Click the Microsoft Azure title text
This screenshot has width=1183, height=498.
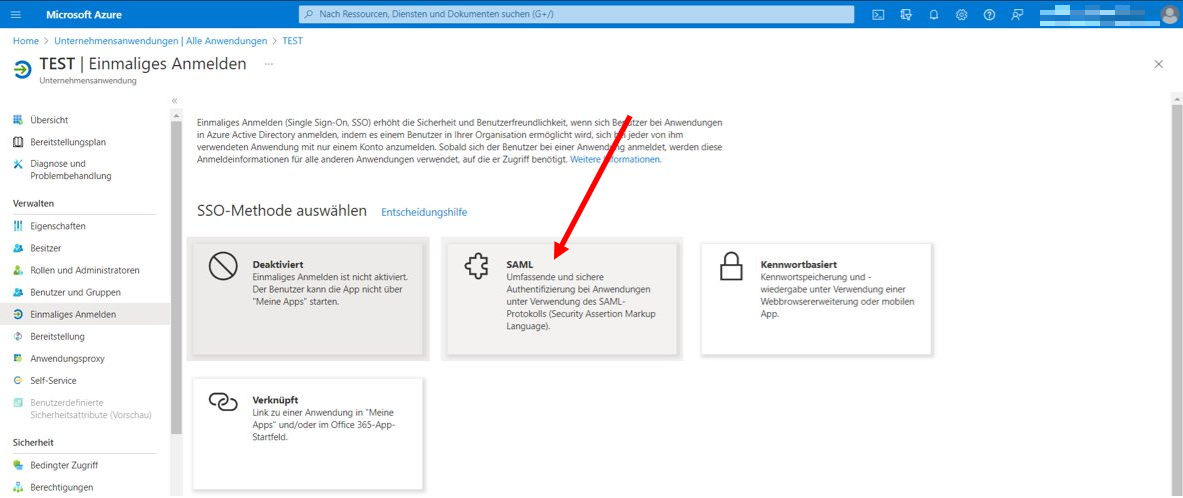(84, 14)
